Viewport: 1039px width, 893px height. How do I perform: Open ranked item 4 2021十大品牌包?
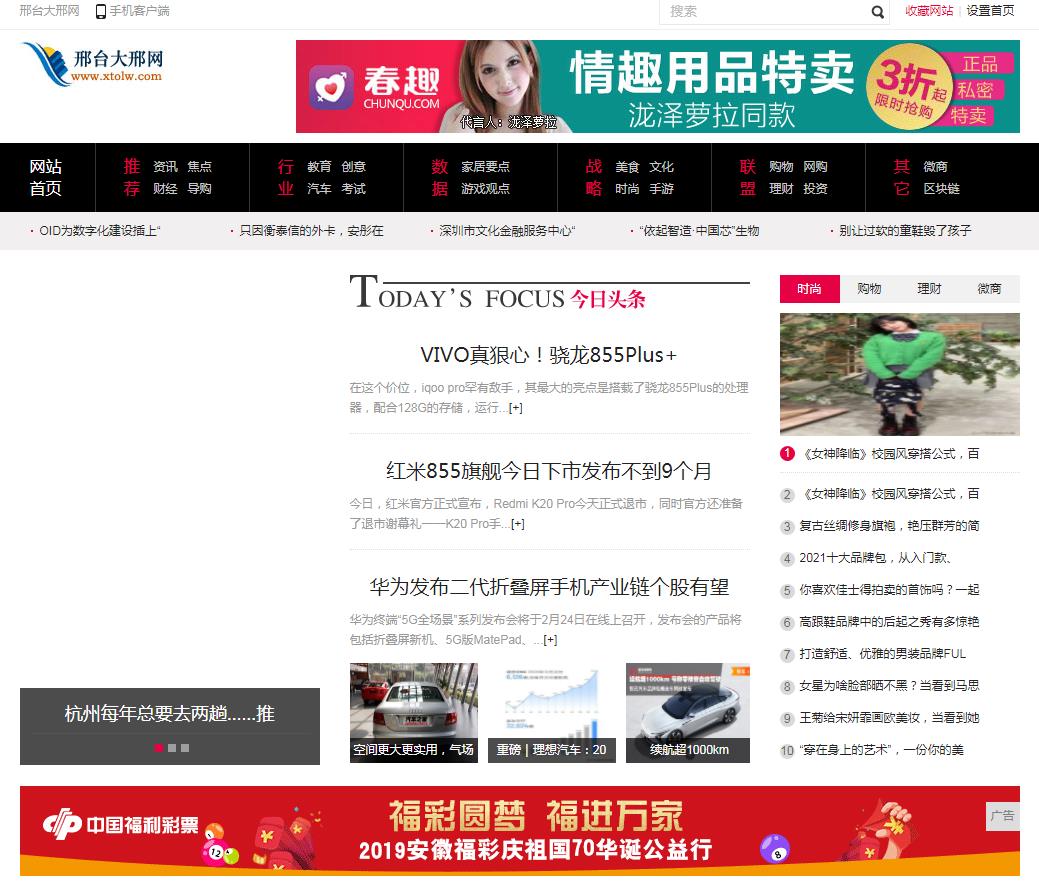coord(875,558)
